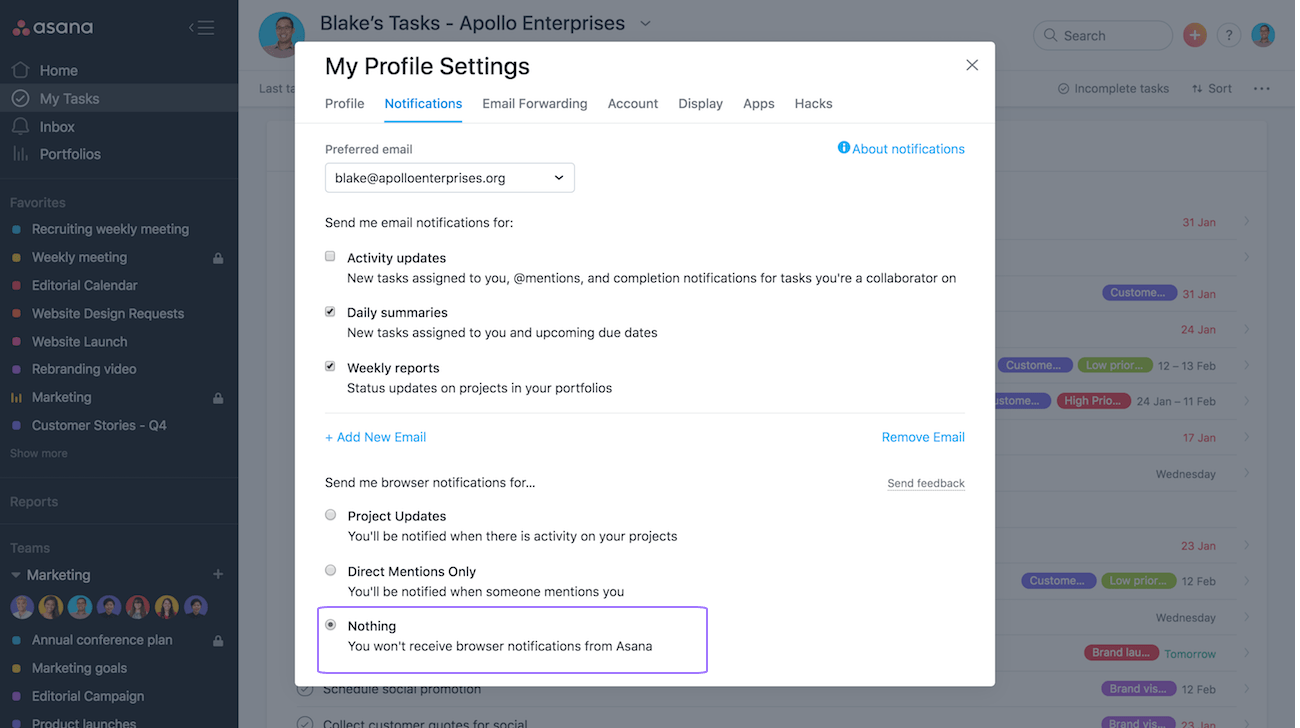Open the Apps tab

[759, 103]
